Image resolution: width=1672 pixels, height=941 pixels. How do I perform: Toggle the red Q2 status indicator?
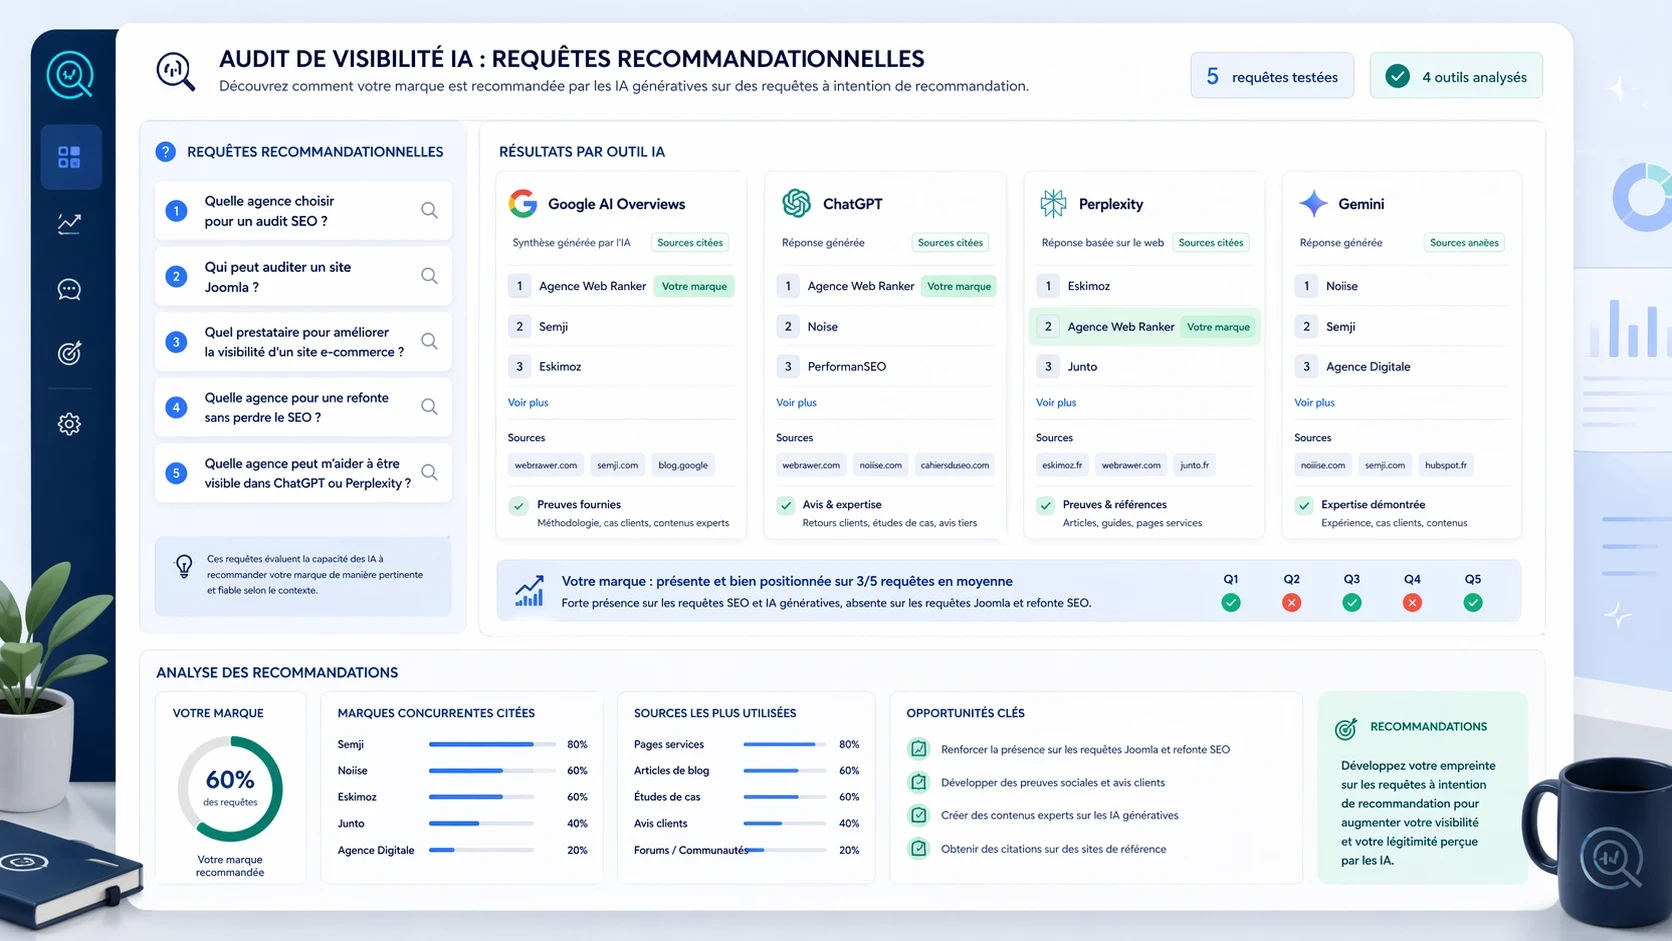[x=1291, y=603]
